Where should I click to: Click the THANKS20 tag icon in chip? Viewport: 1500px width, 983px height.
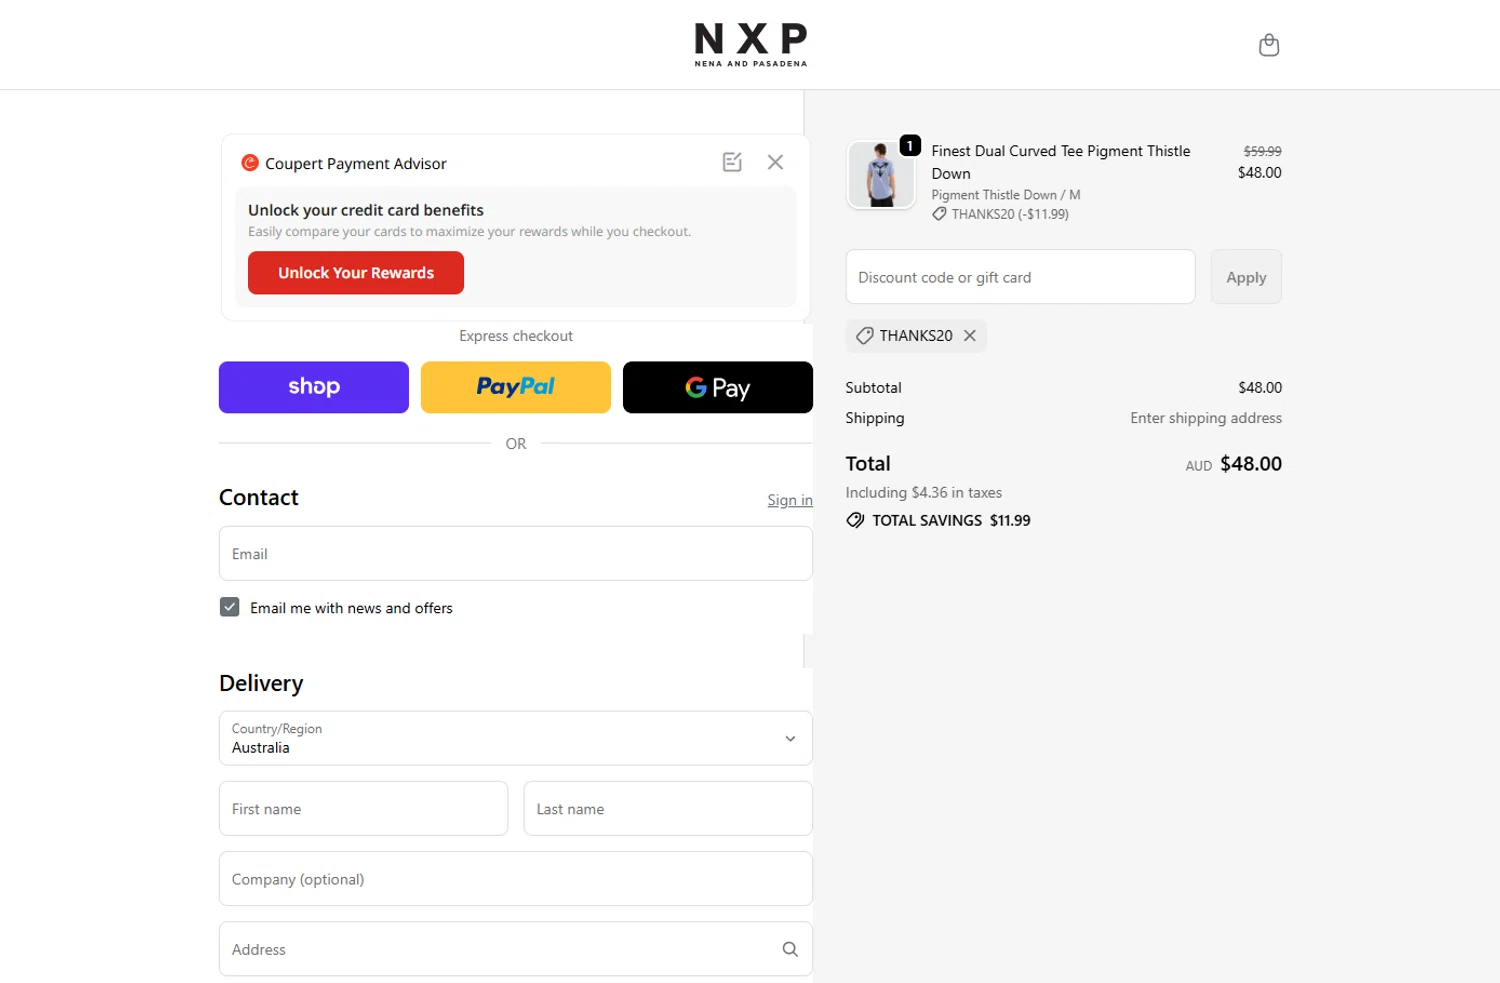865,336
